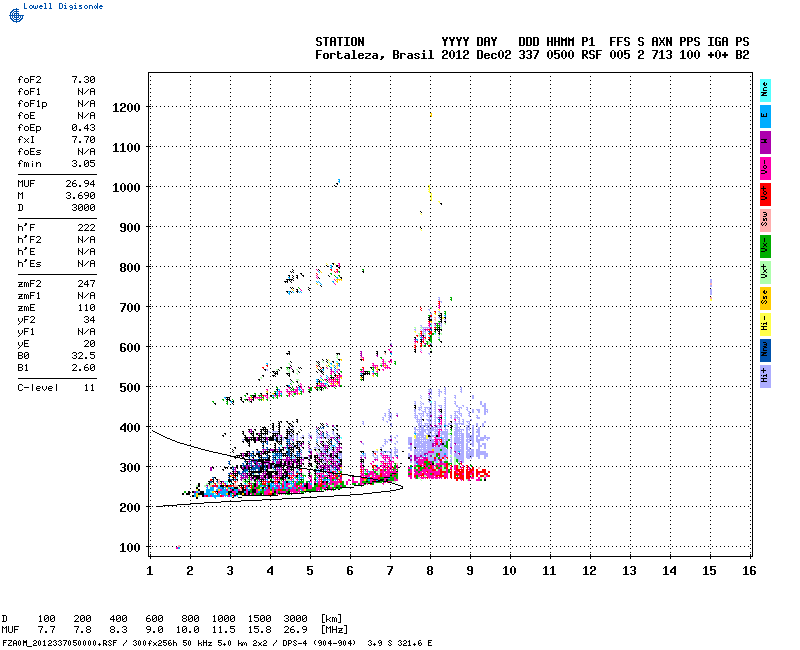Click the B0 value 32.5

(x=83, y=356)
